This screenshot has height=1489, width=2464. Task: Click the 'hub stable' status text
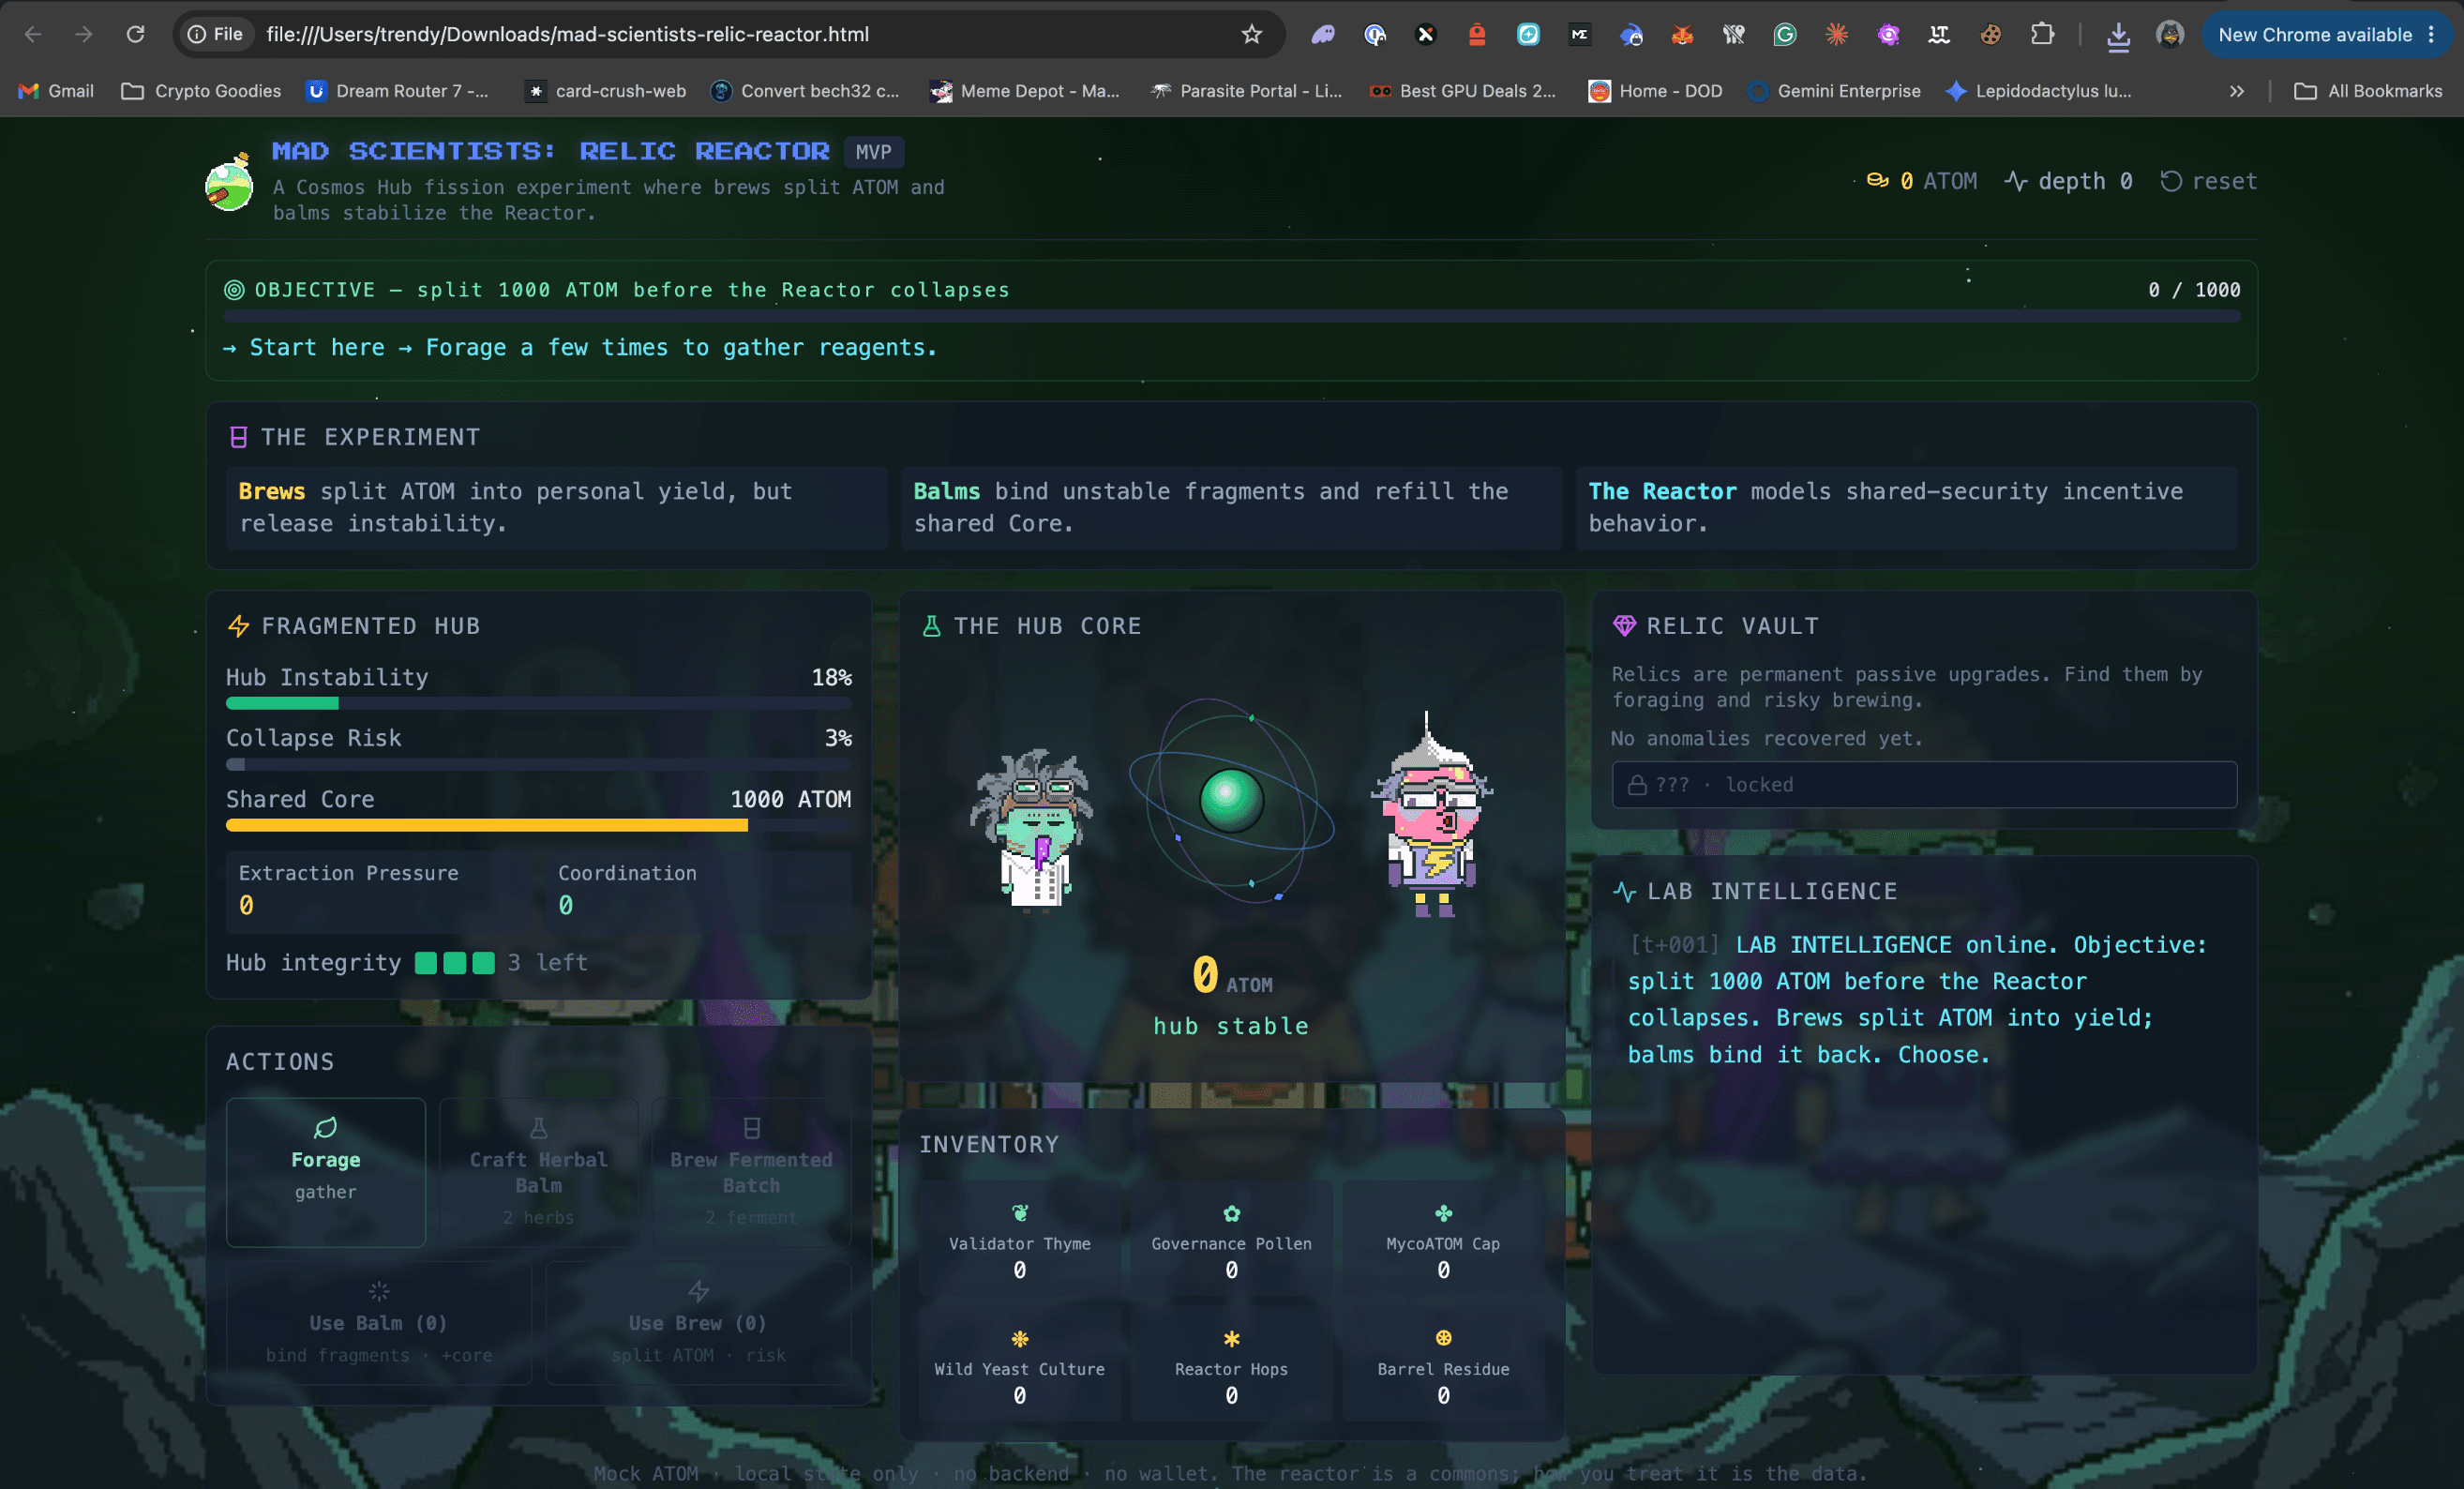point(1231,1026)
